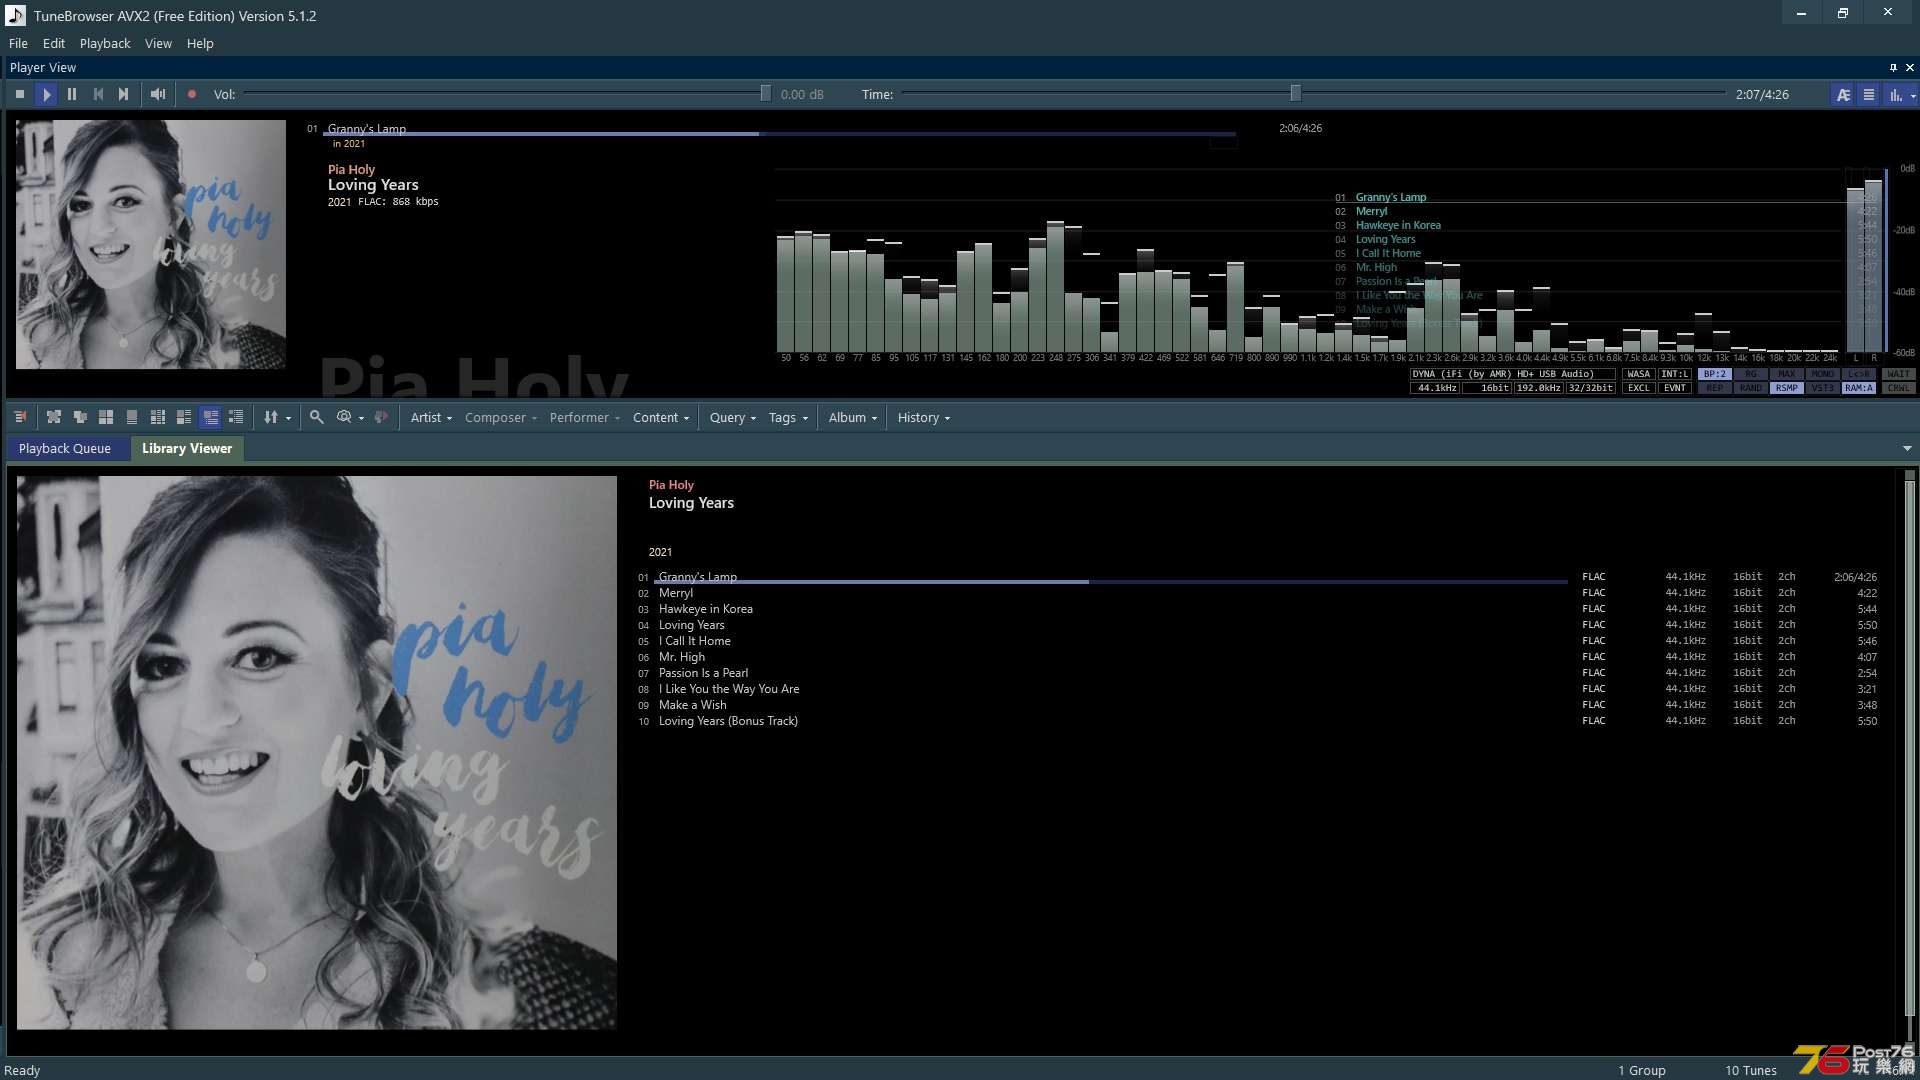
Task: Select the track Hawkeye in Korea in the library
Action: coord(706,609)
